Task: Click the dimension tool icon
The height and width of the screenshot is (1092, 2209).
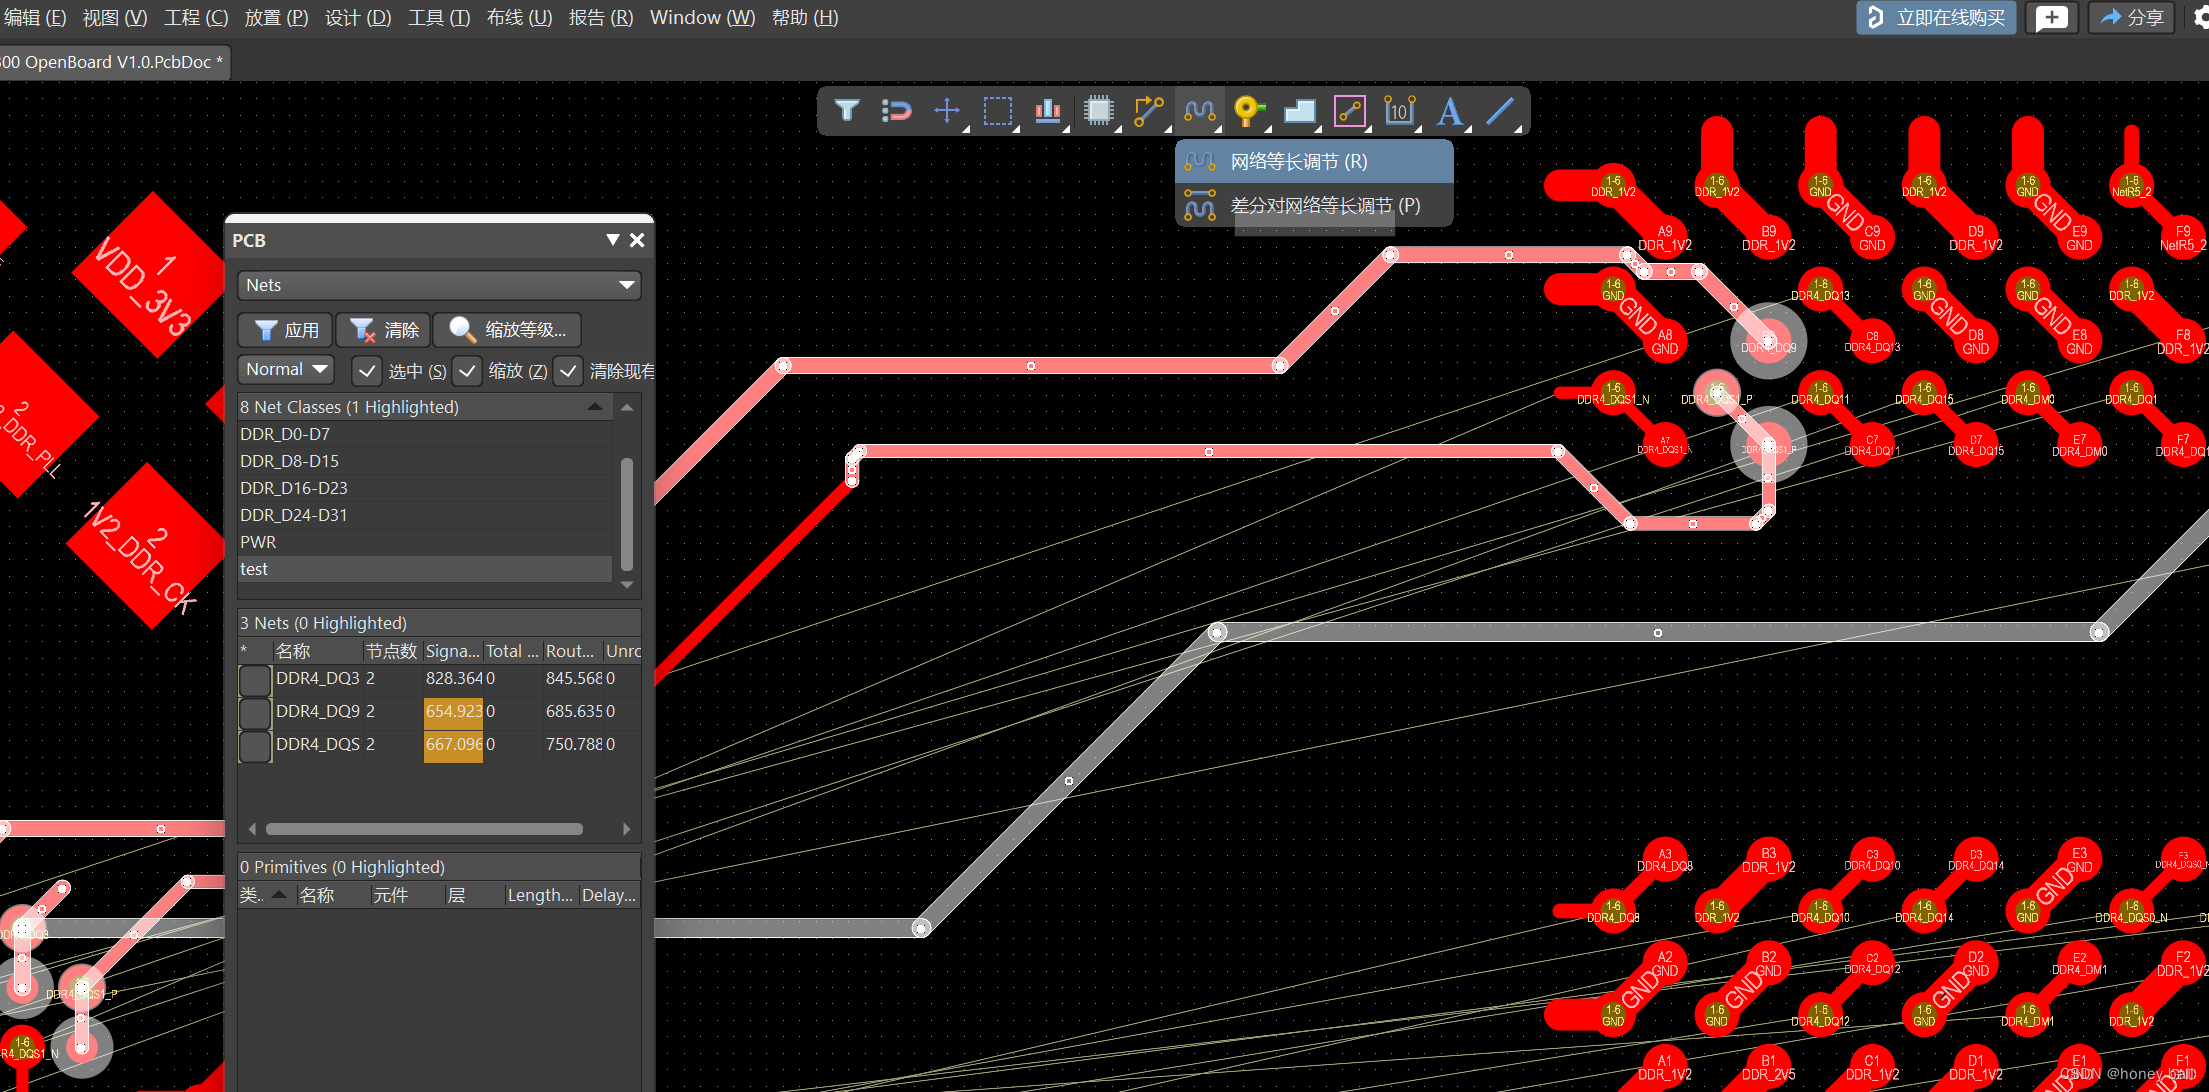Action: pos(1399,111)
